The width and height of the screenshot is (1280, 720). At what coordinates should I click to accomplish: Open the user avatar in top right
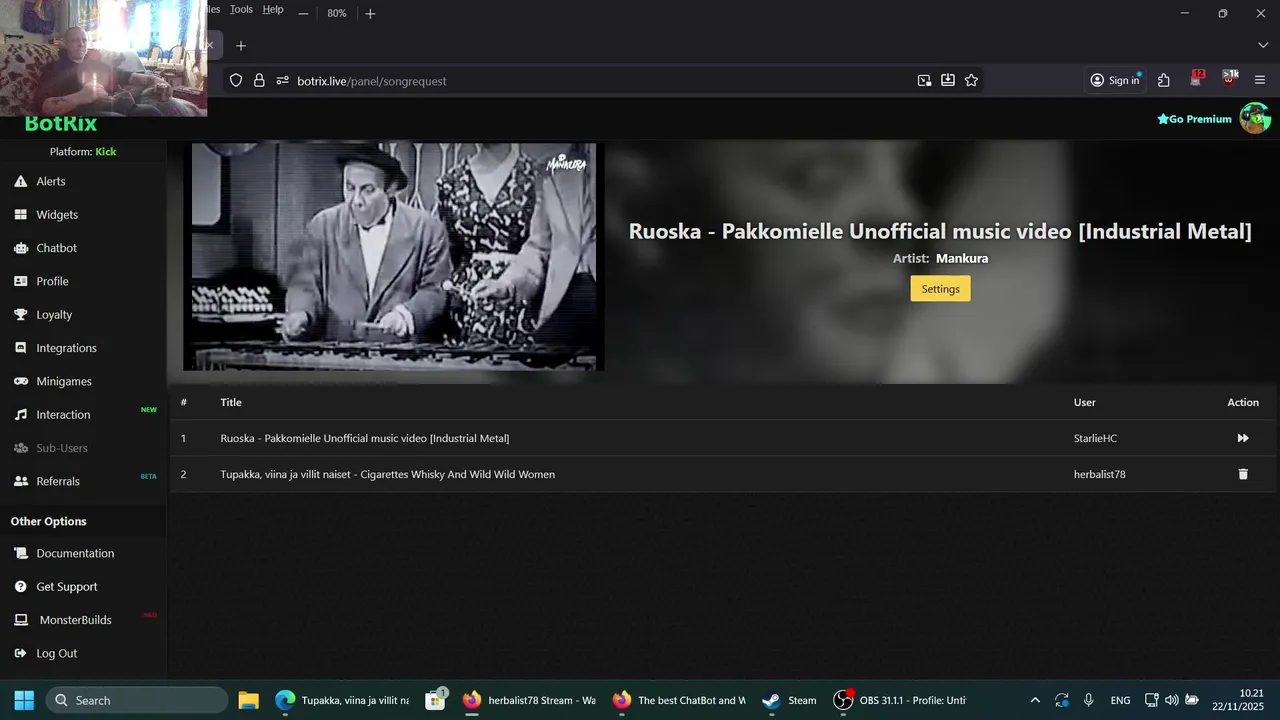click(1255, 118)
